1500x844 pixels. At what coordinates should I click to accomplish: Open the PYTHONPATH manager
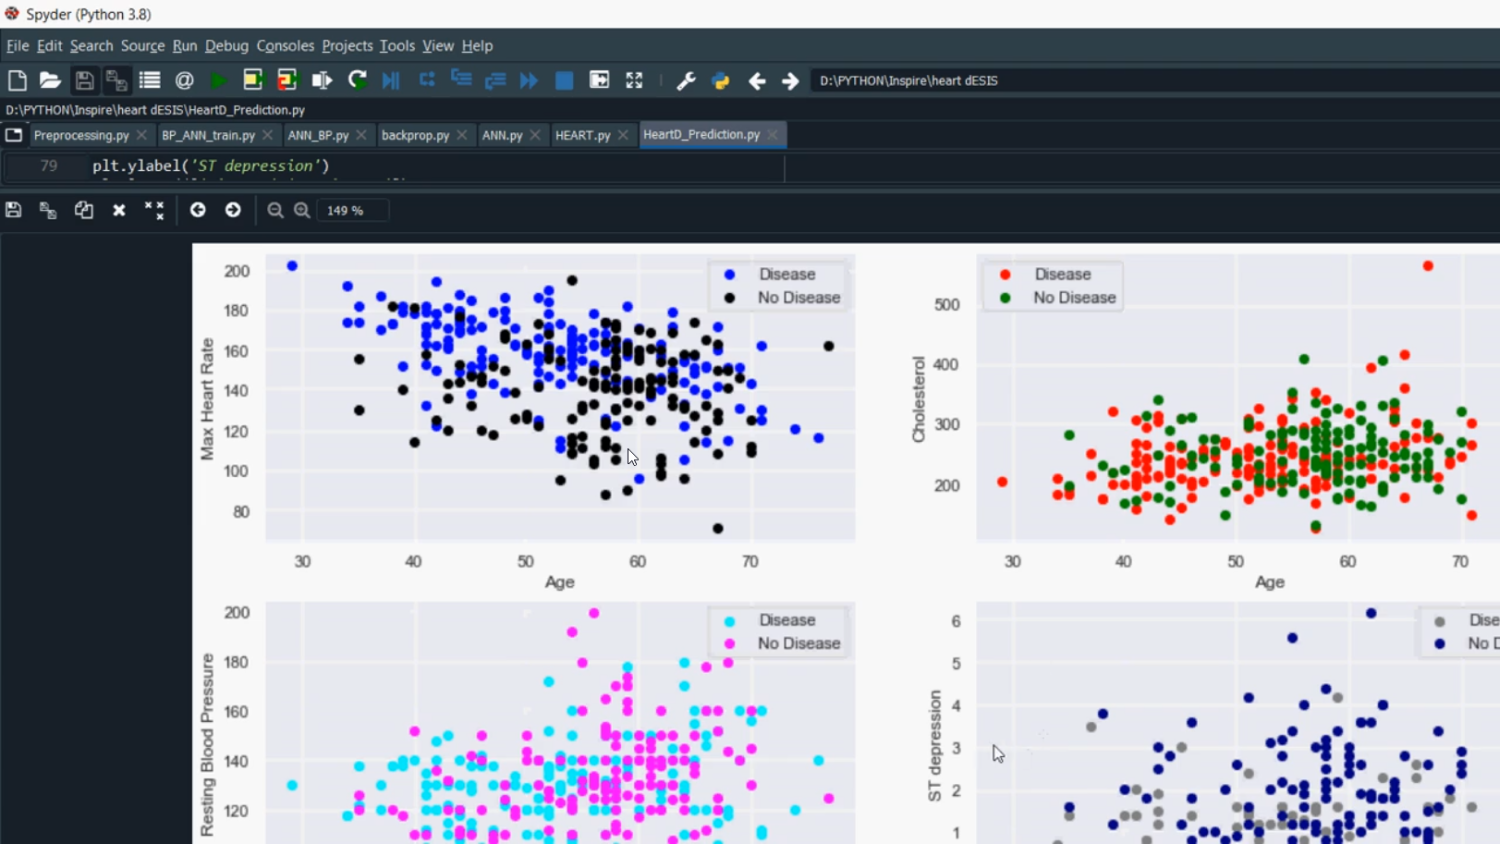click(x=720, y=81)
